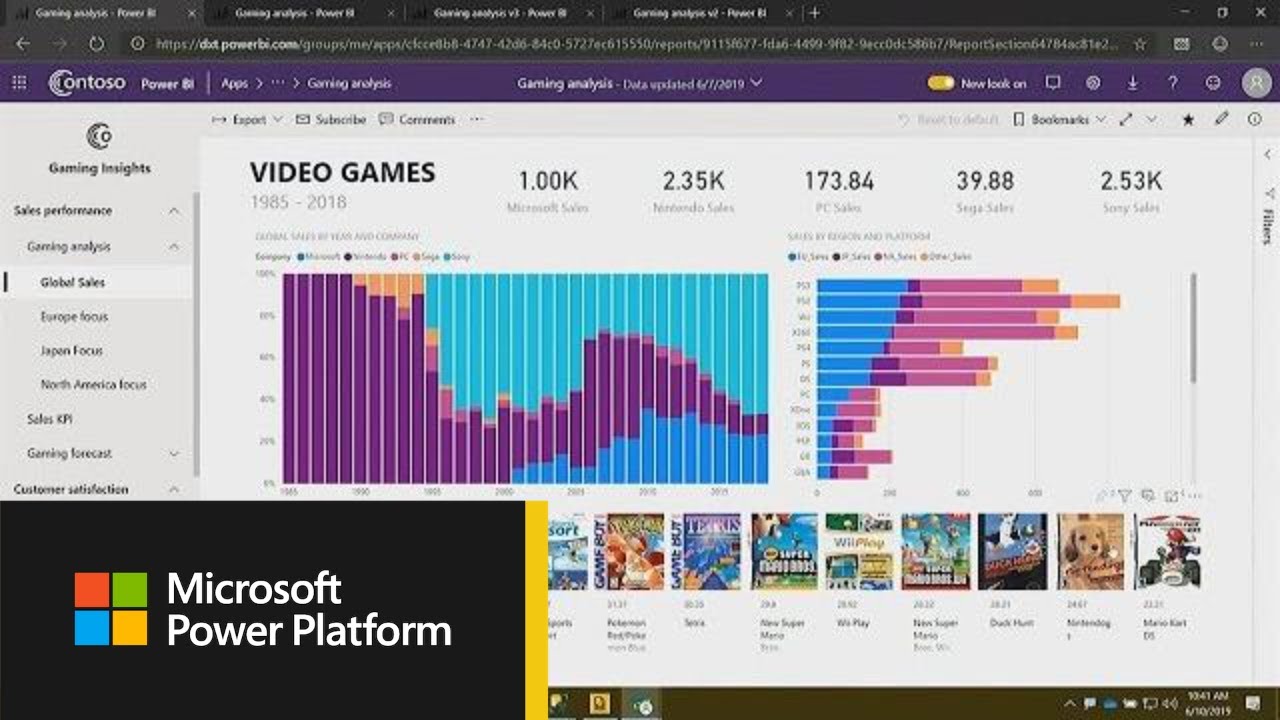Open the breadcrumb ellipsis in header
Viewport: 1280px width, 720px height.
tap(278, 84)
